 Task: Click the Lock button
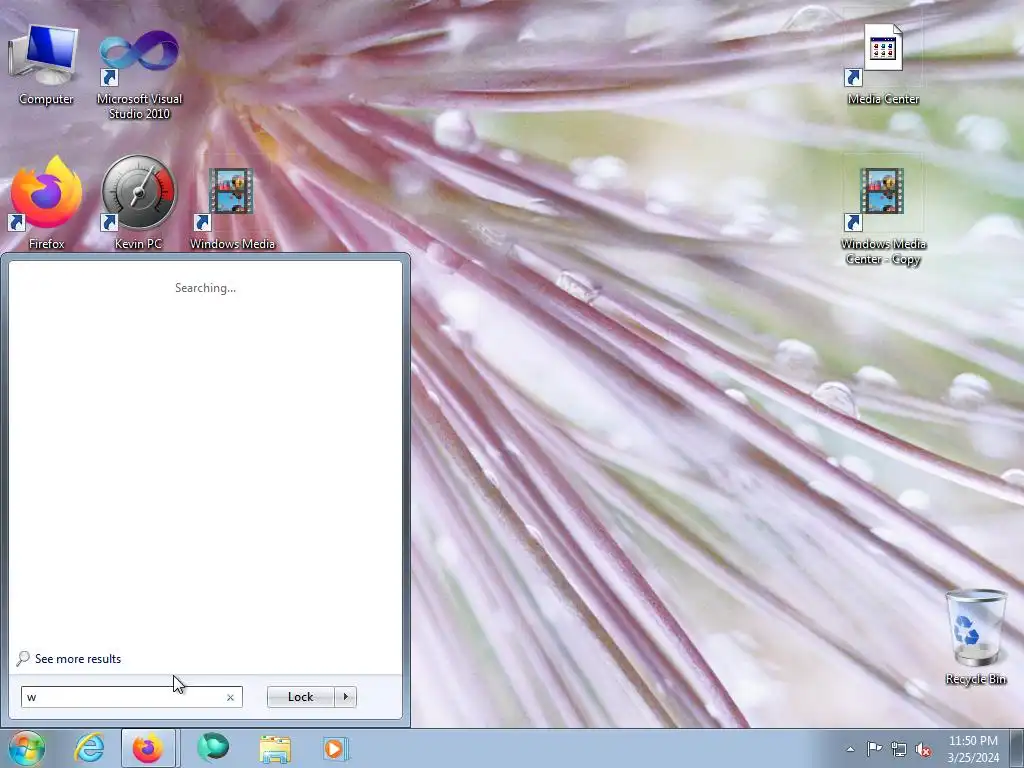[300, 697]
